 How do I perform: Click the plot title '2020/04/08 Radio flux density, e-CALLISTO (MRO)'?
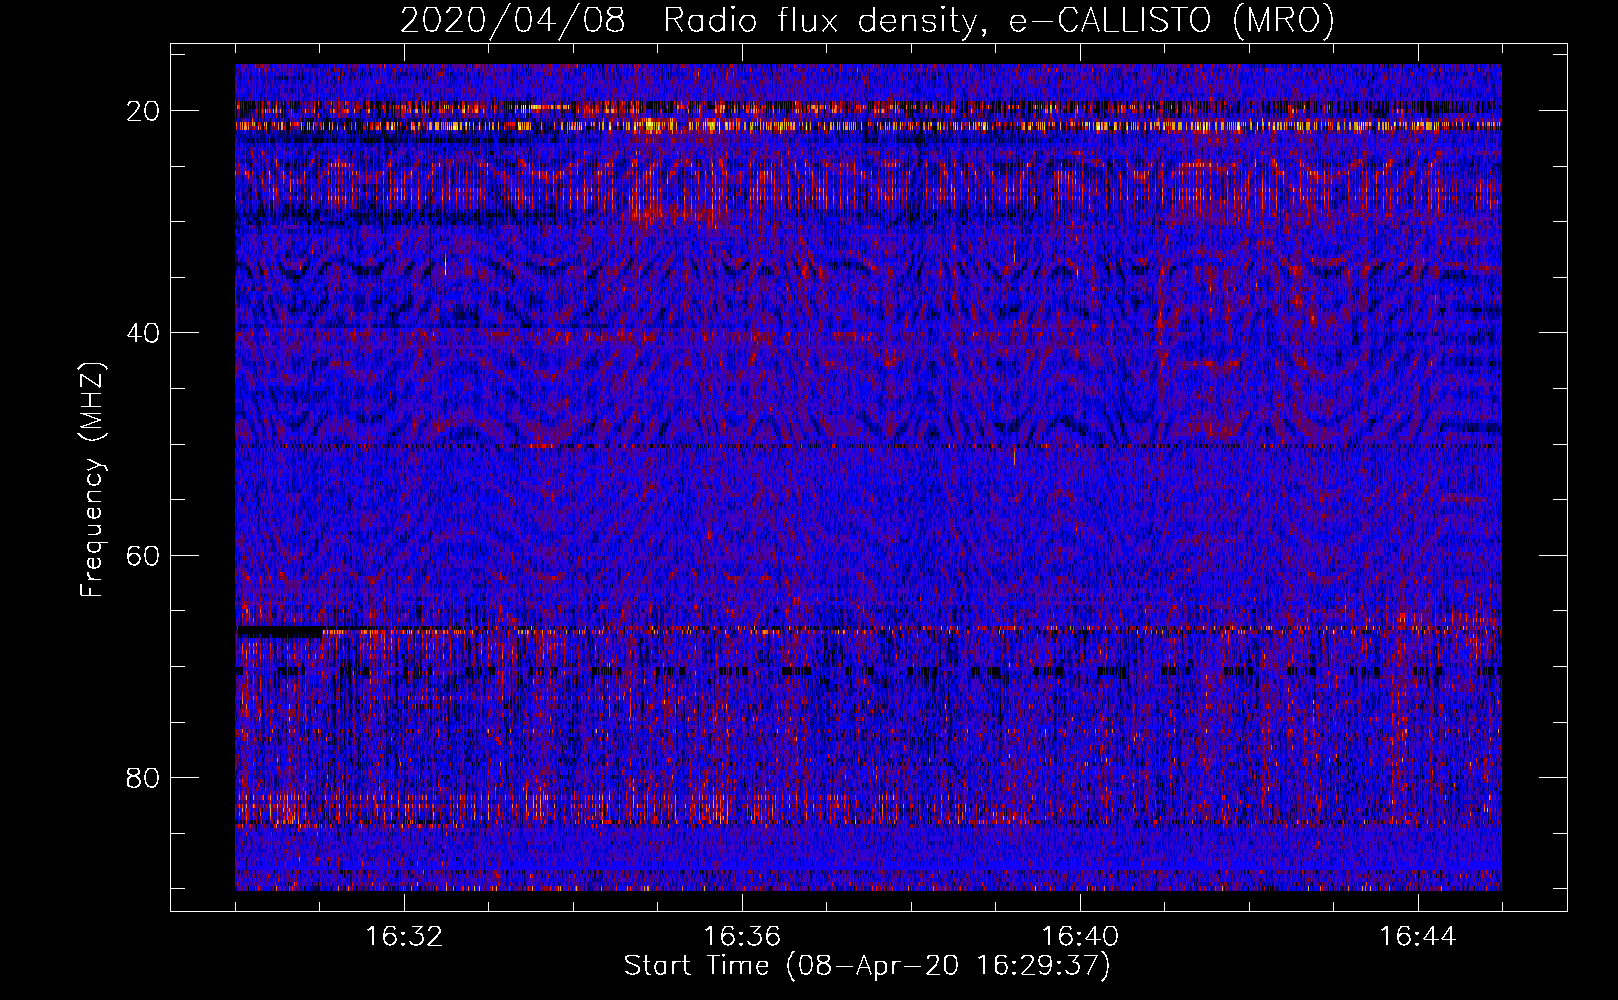tap(867, 20)
